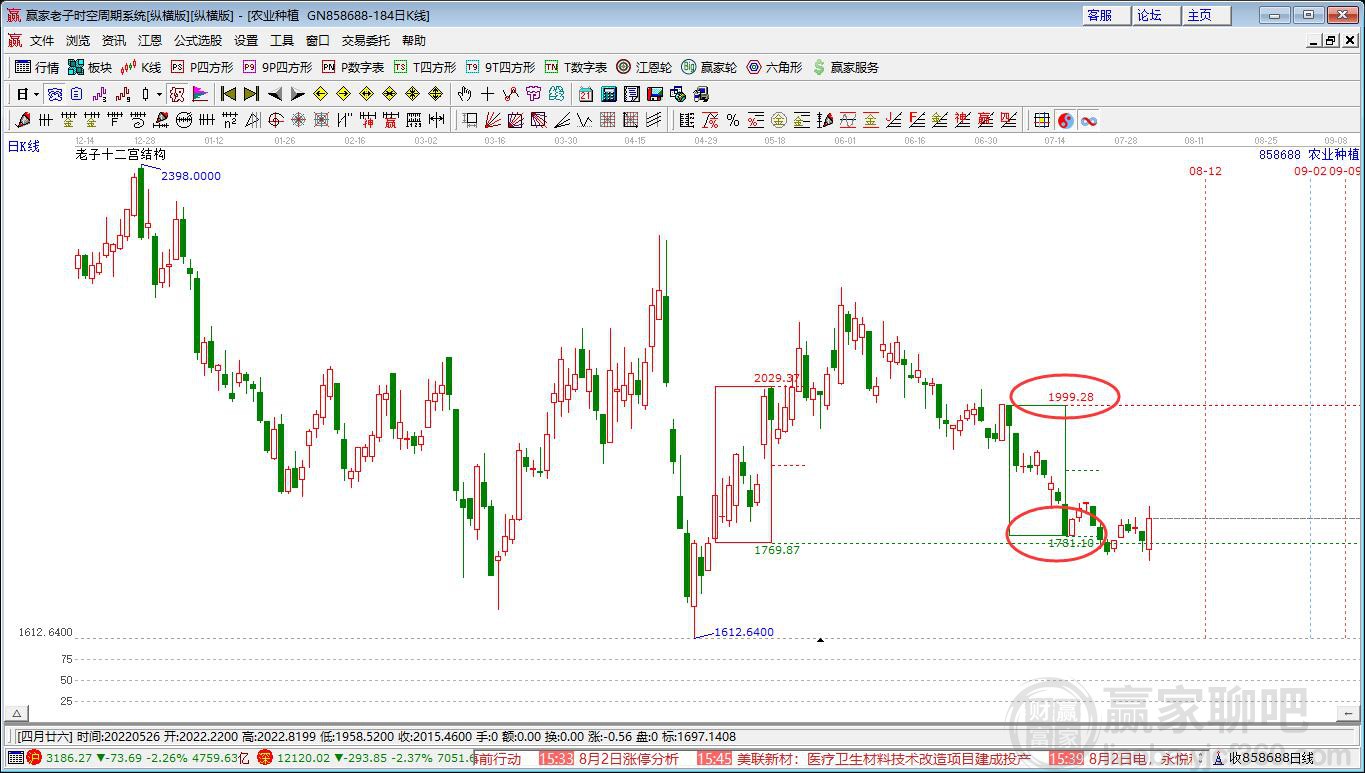Click the 2029.37 price label
Image resolution: width=1365 pixels, height=773 pixels.
[x=777, y=378]
